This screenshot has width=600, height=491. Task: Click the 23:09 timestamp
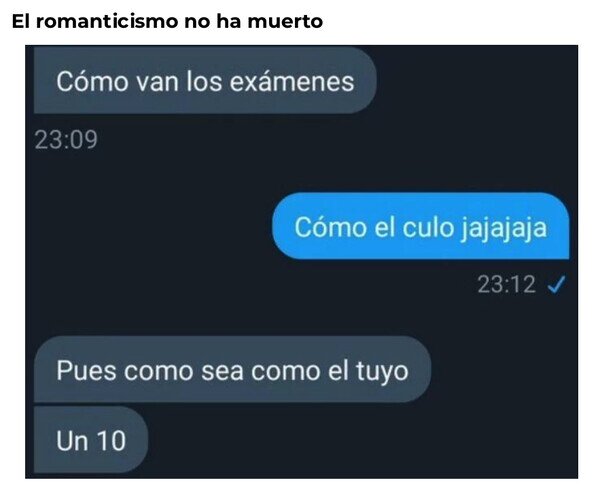[66, 140]
